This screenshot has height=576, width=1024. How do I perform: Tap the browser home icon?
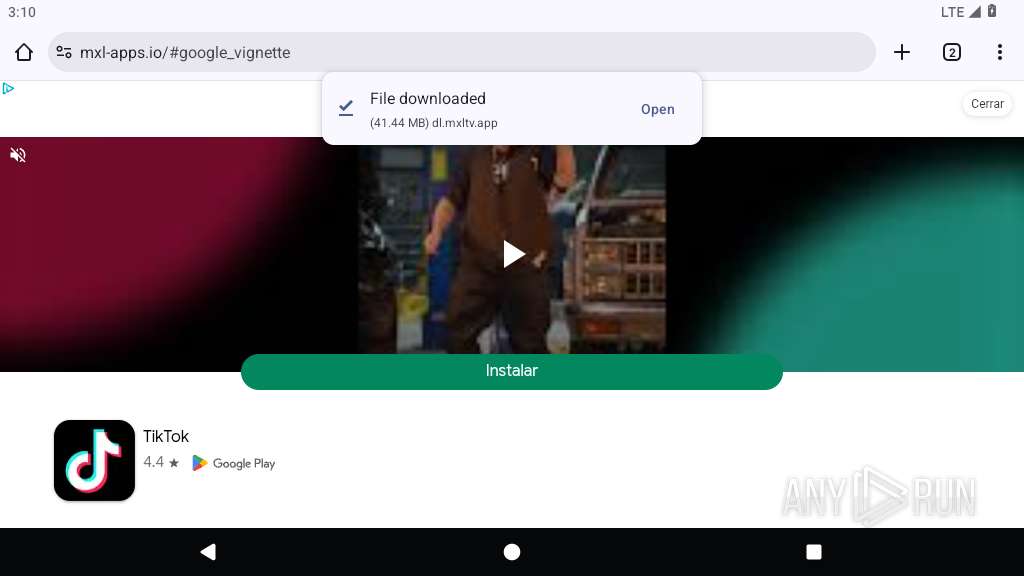[x=24, y=52]
